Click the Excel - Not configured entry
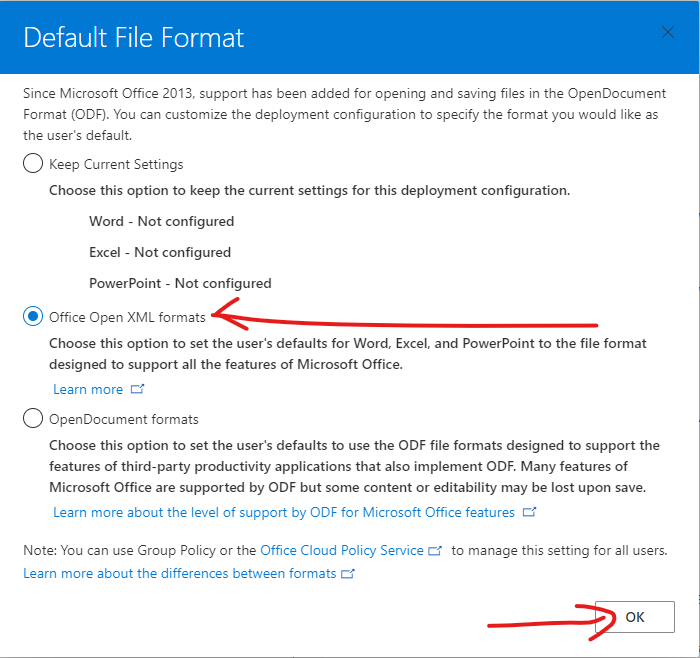 coord(160,252)
